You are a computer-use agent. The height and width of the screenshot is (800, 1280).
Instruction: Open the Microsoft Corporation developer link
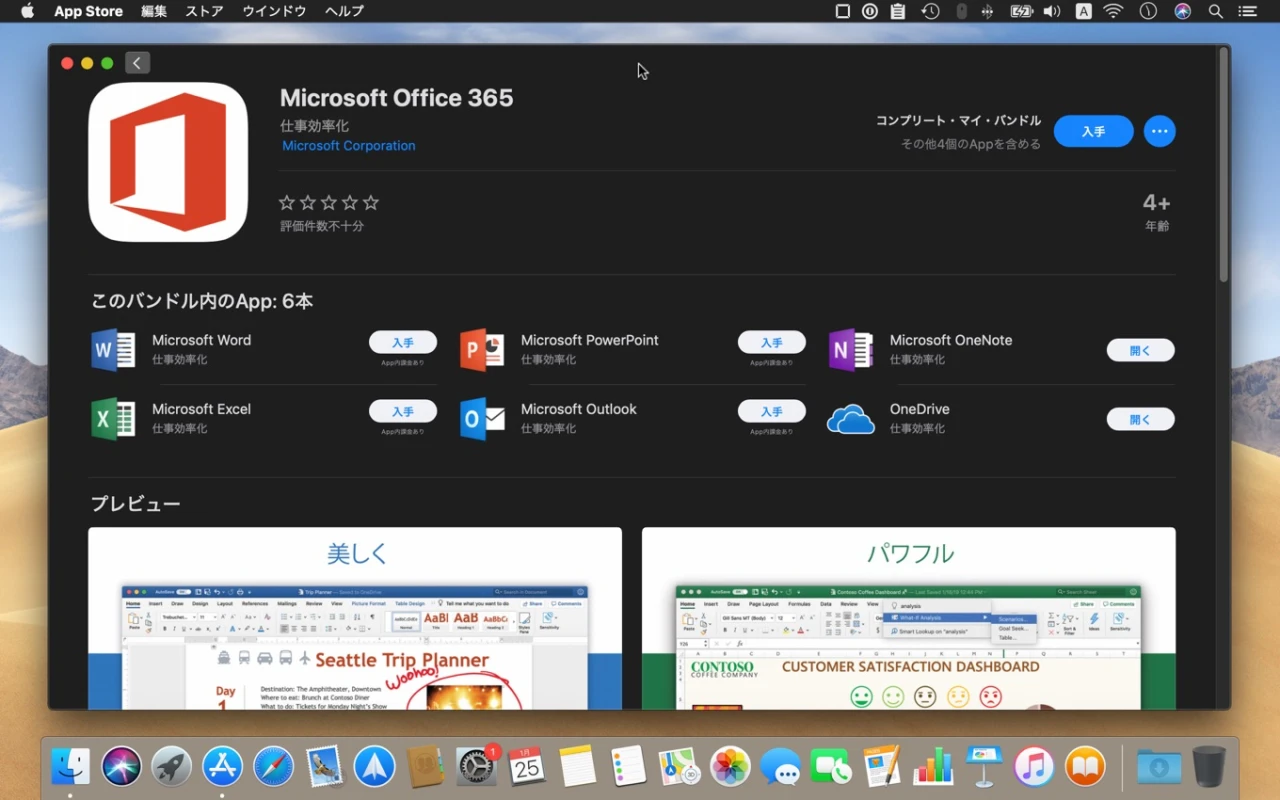(x=348, y=145)
